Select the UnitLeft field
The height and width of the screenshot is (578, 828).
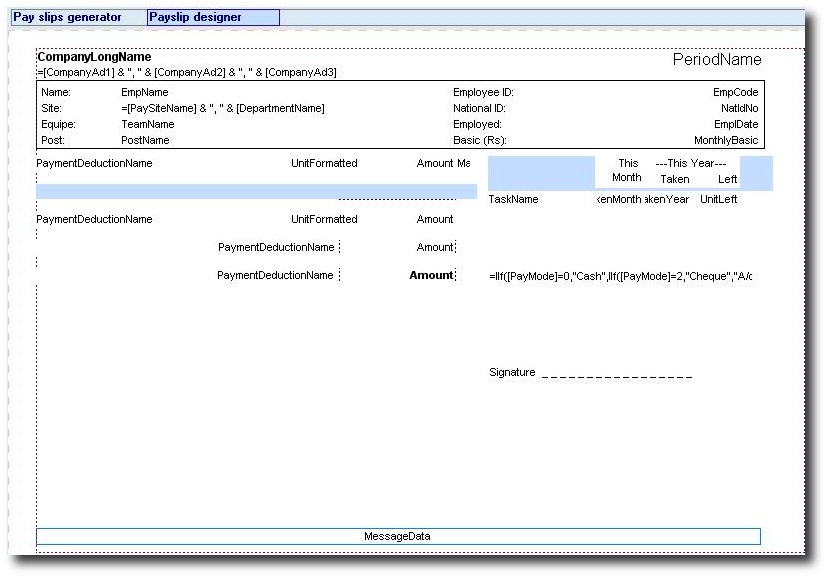pyautogui.click(x=718, y=199)
